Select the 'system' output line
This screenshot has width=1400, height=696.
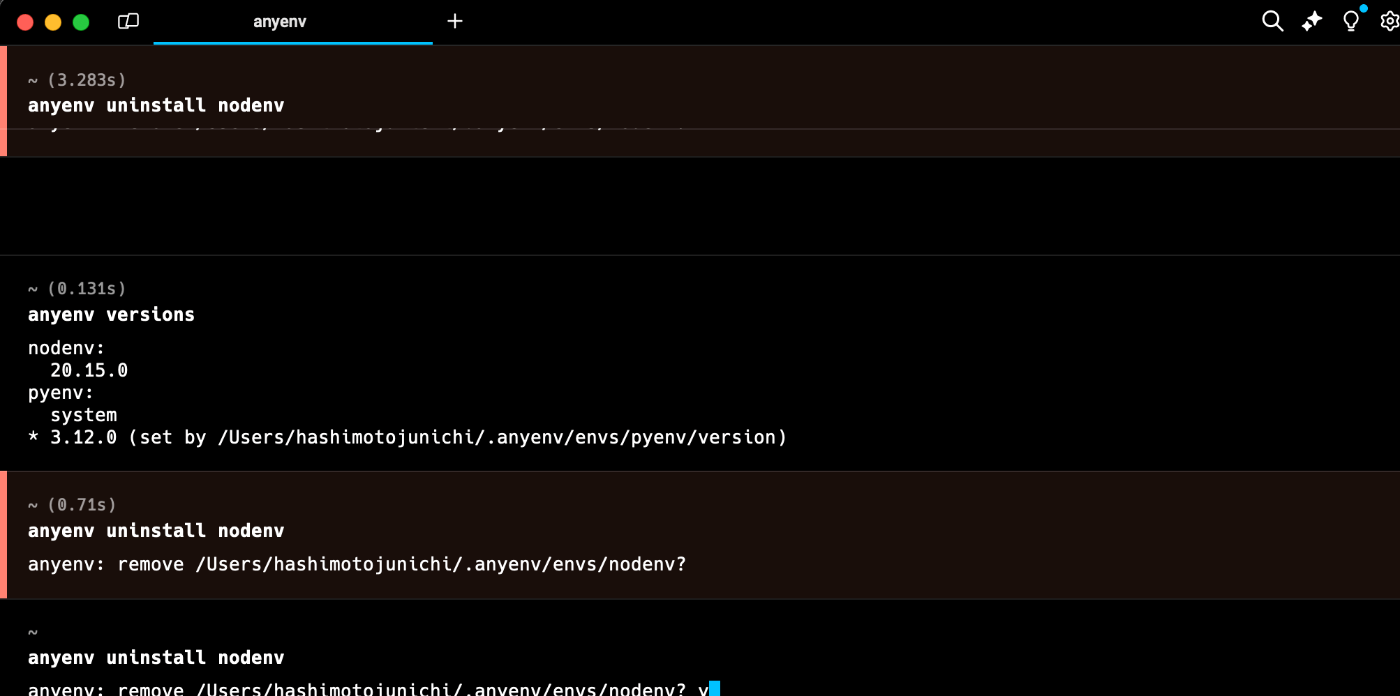(x=84, y=414)
